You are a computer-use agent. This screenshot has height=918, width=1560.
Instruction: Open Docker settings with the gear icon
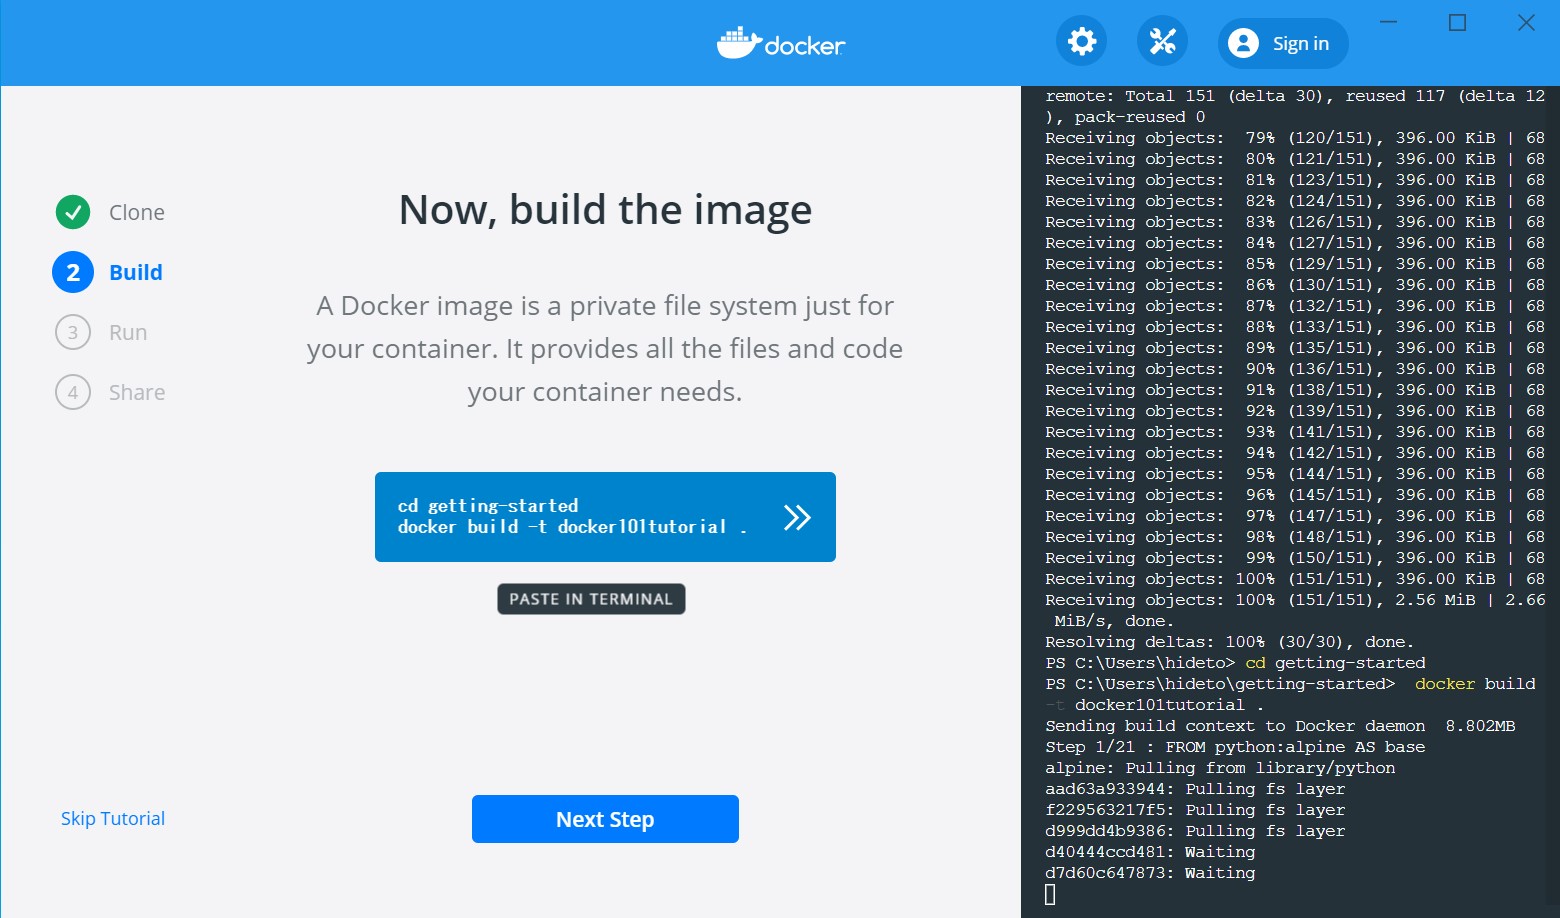tap(1082, 42)
